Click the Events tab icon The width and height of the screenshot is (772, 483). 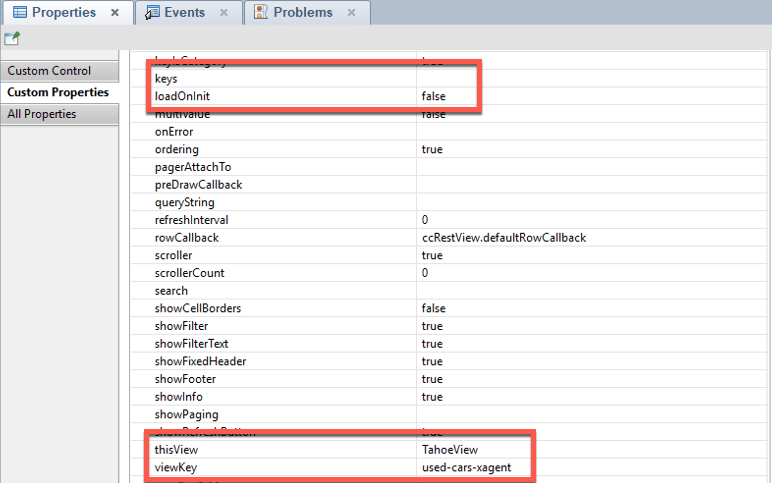pyautogui.click(x=152, y=13)
